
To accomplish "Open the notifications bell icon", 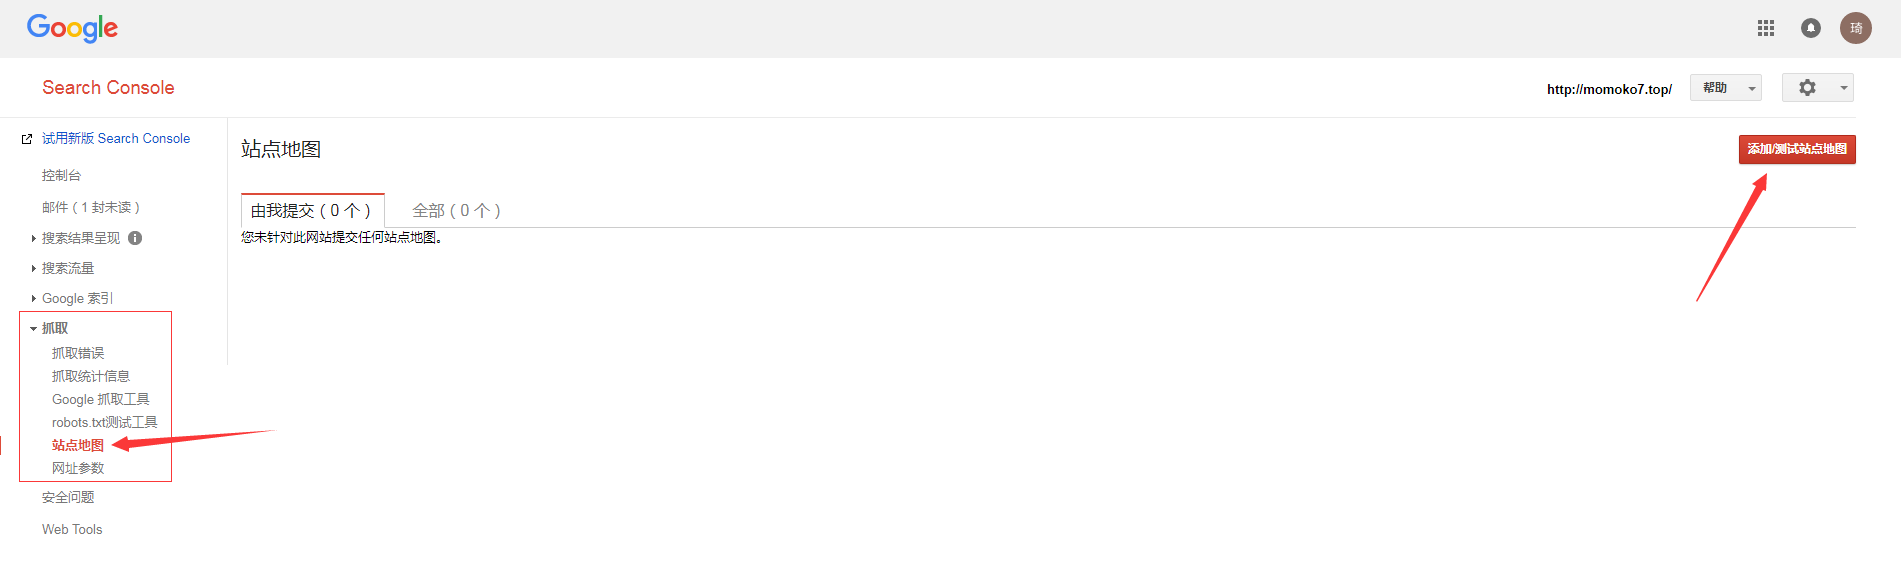I will pyautogui.click(x=1811, y=28).
